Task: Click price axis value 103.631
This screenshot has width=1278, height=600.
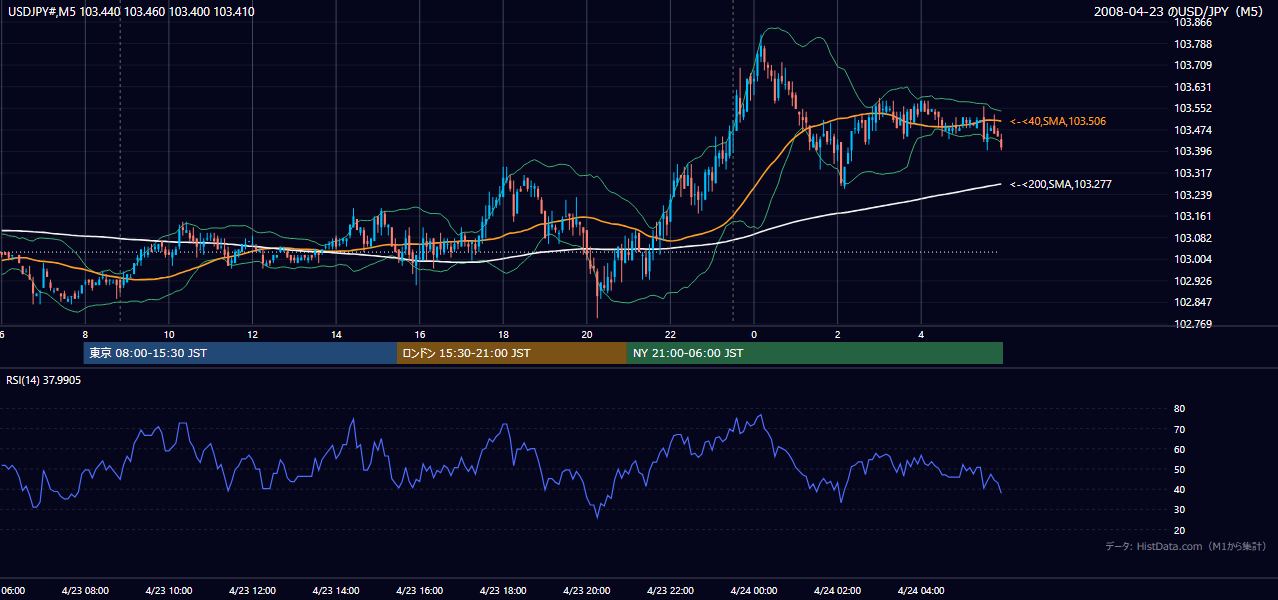Action: (1192, 87)
